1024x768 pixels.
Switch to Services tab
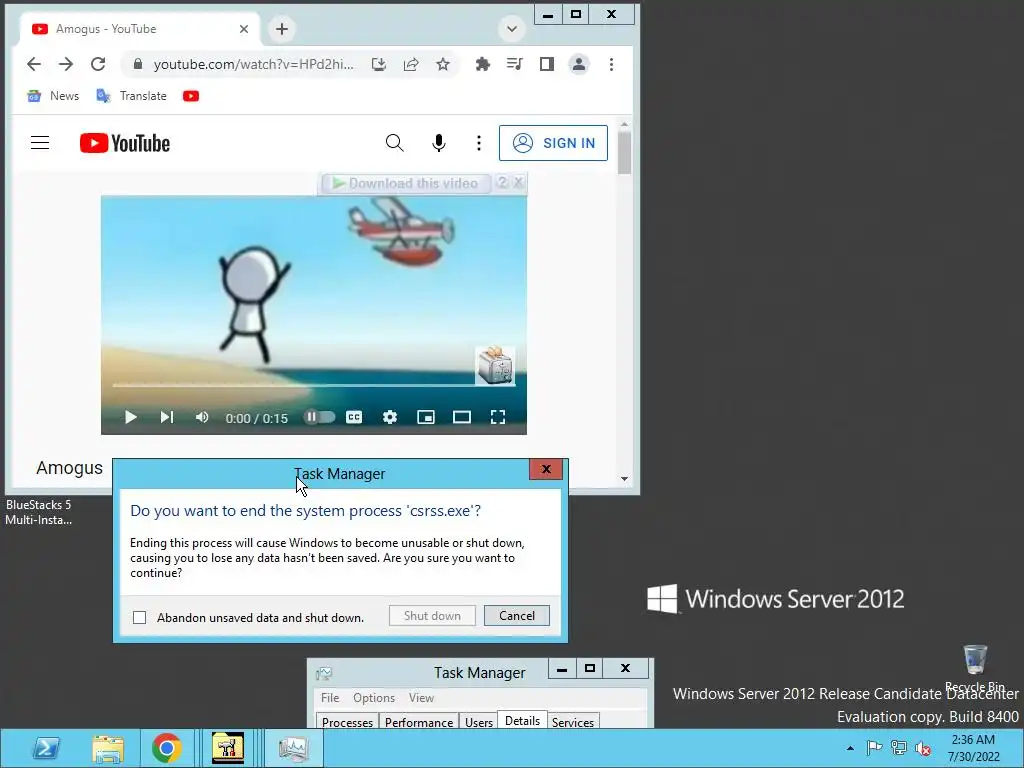(573, 722)
